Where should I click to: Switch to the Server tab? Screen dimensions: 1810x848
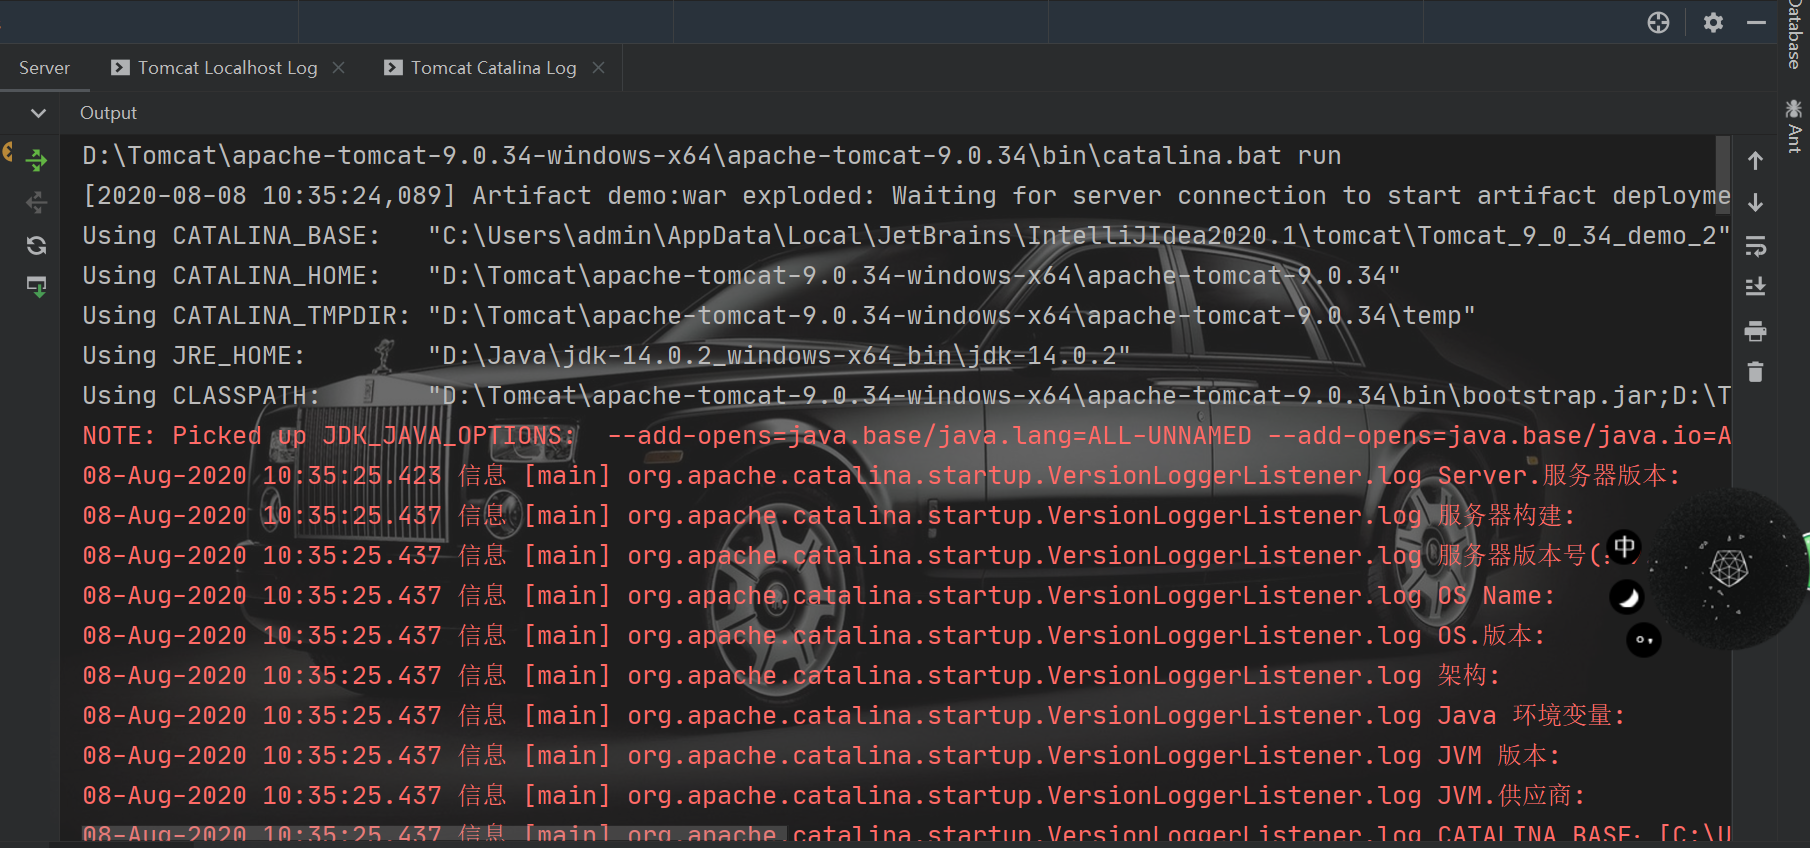click(44, 68)
